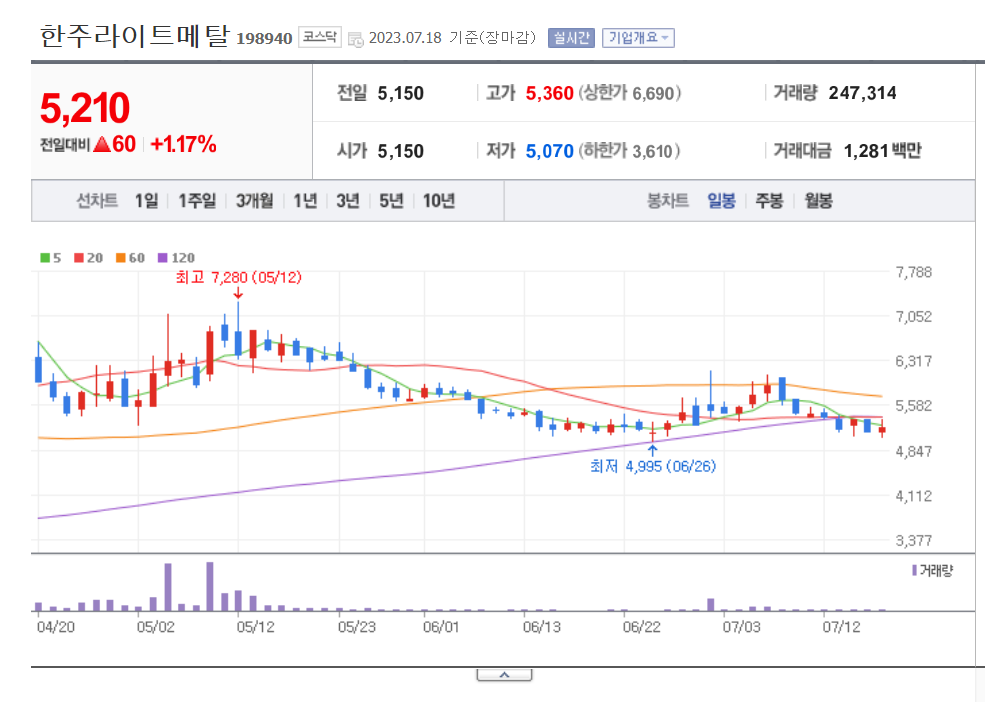Open the 기업개요 dropdown
Screen dimensions: 985x702
click(638, 38)
